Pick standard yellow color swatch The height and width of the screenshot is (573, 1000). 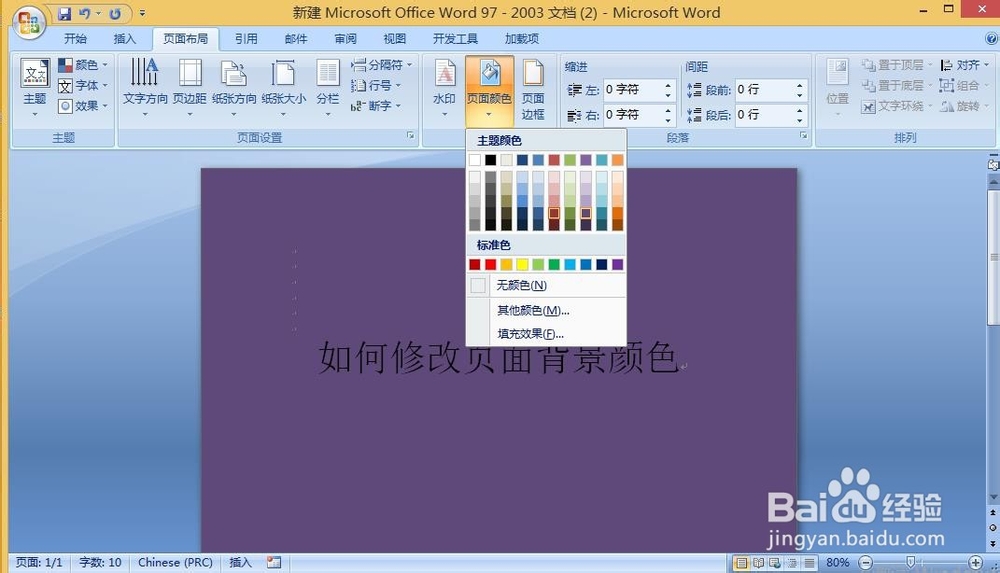coord(522,264)
